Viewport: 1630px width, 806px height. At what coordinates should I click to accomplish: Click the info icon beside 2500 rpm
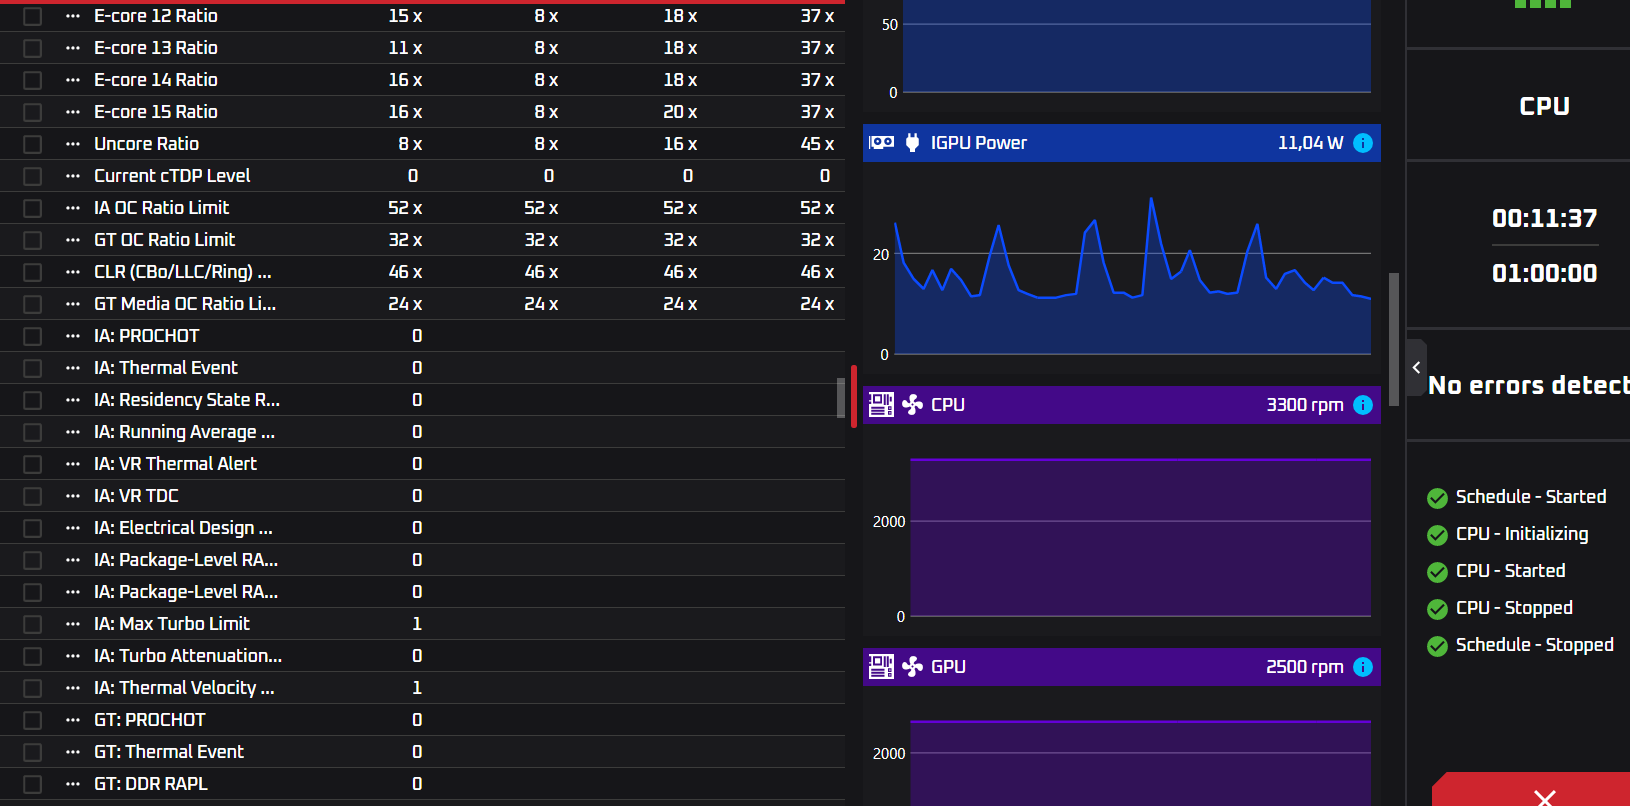1363,667
